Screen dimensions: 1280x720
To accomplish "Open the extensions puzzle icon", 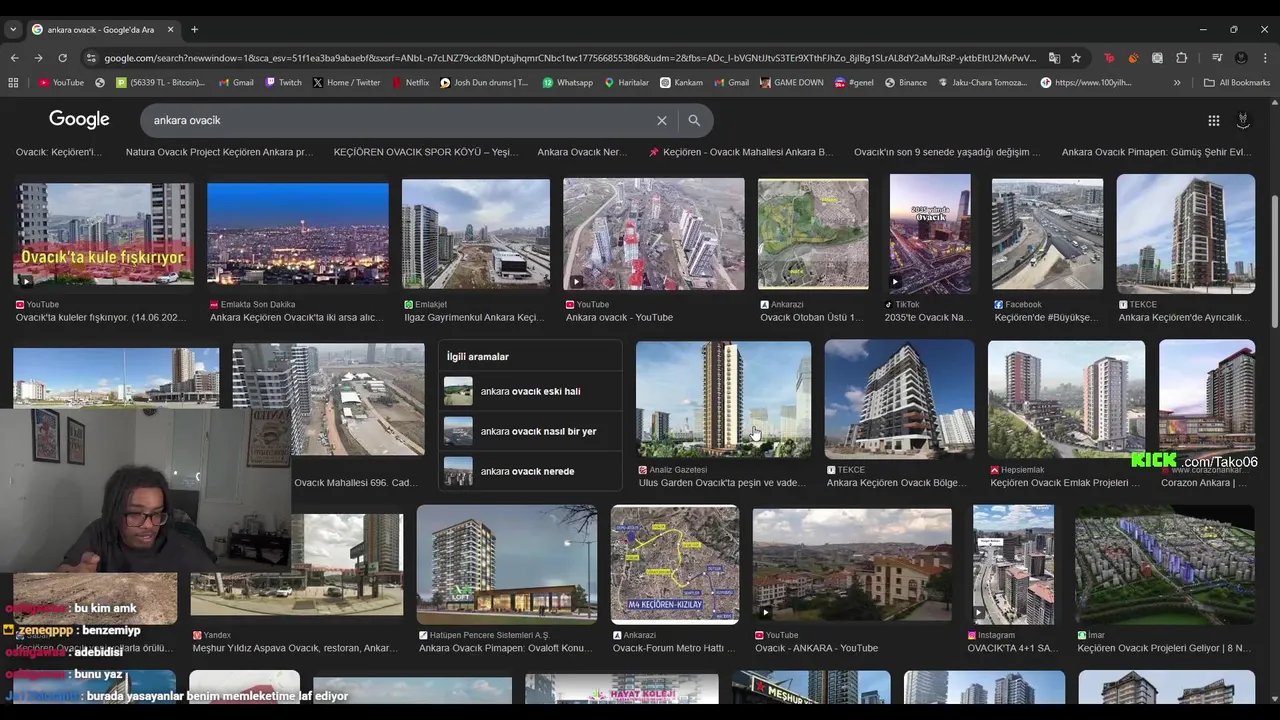I will 1181,58.
